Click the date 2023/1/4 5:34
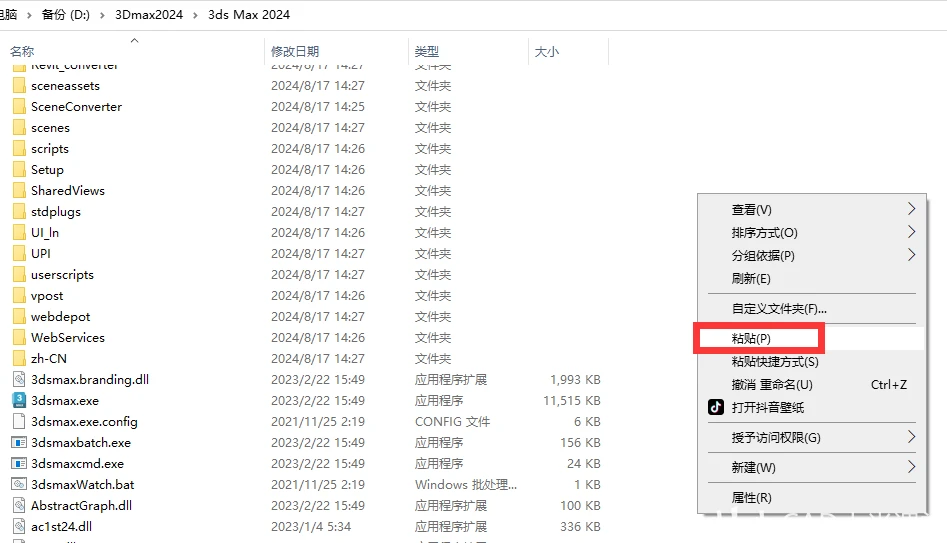The image size is (947, 543). pos(311,527)
